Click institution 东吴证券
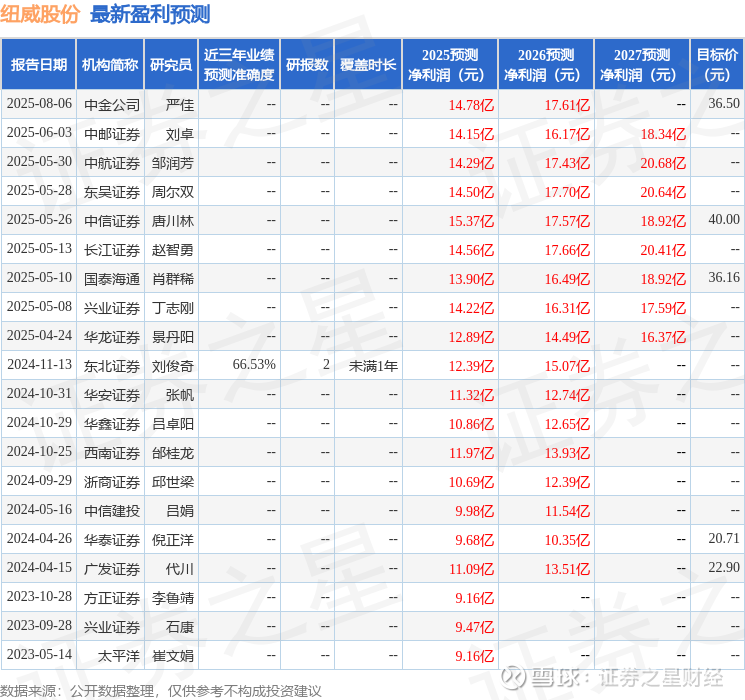 coord(112,192)
